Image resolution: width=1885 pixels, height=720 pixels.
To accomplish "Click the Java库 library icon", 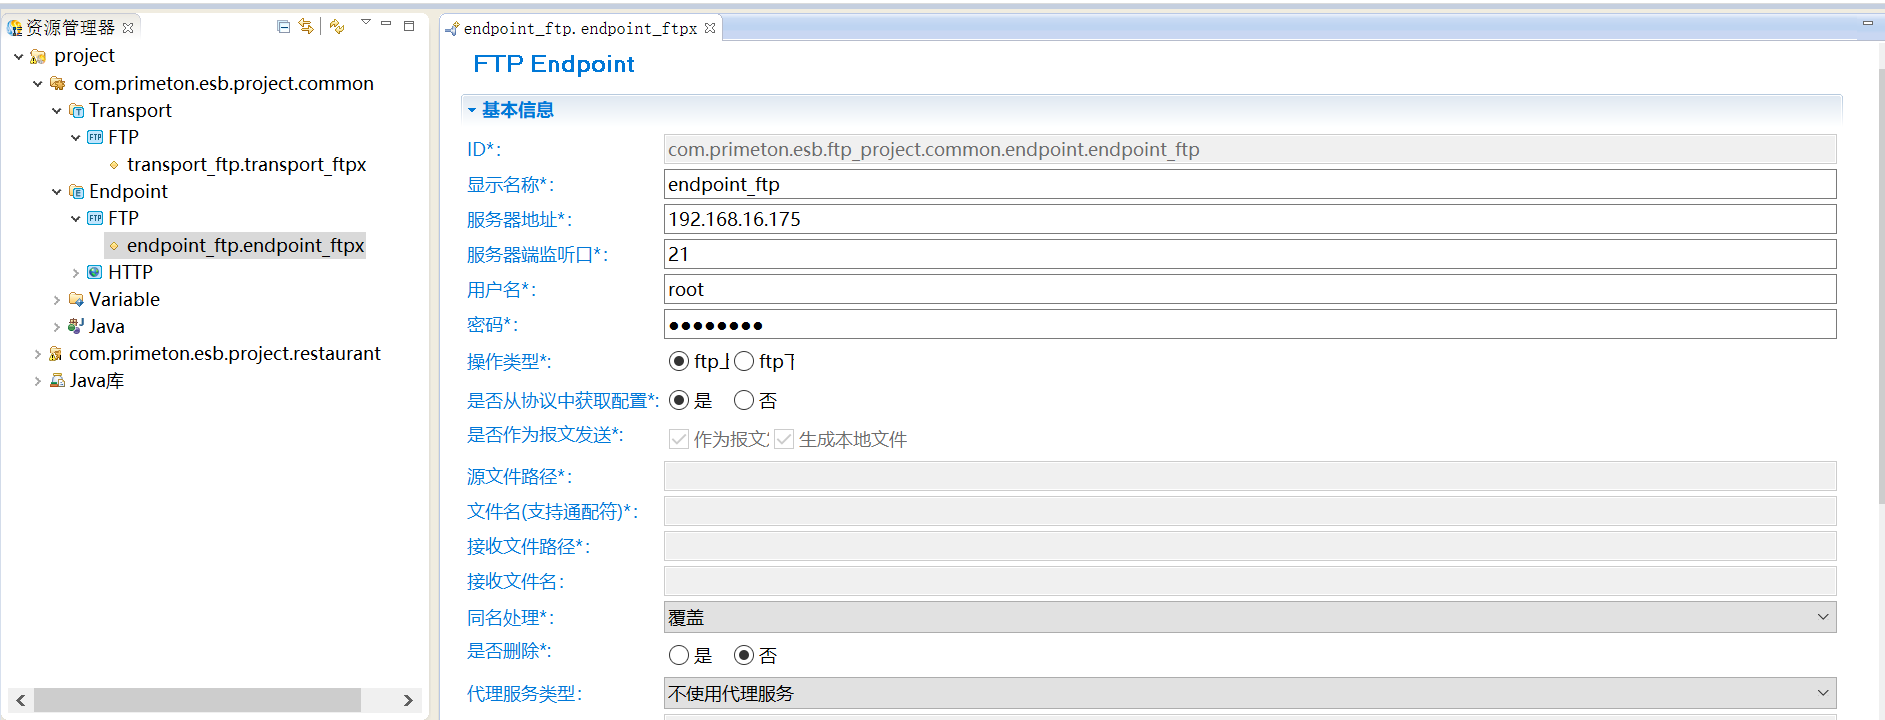I will pos(57,381).
